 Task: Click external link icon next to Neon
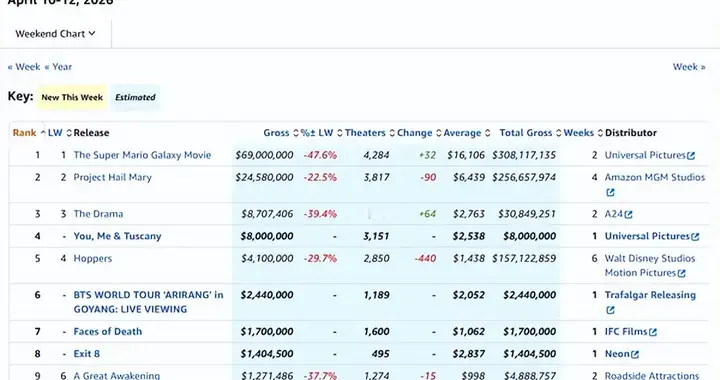tap(635, 355)
